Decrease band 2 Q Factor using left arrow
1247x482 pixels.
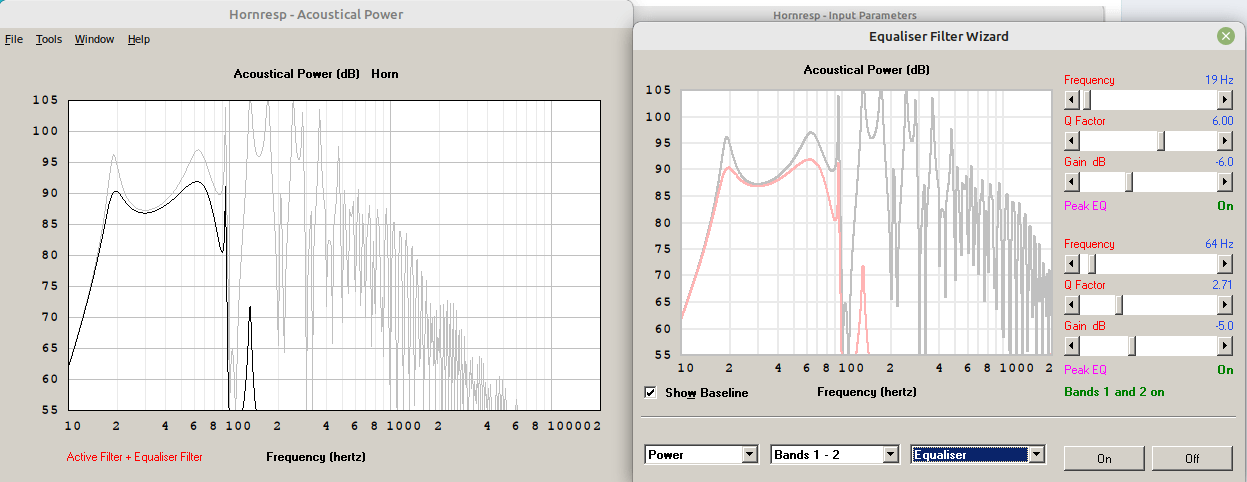[x=1072, y=304]
